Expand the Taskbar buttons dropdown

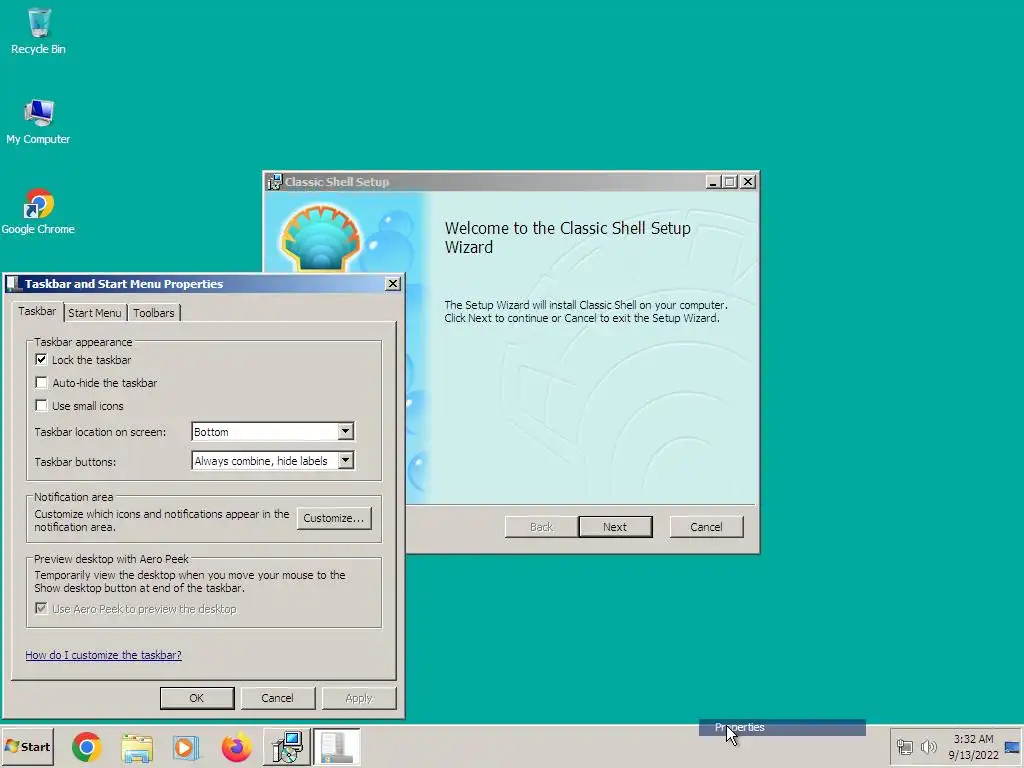(345, 460)
